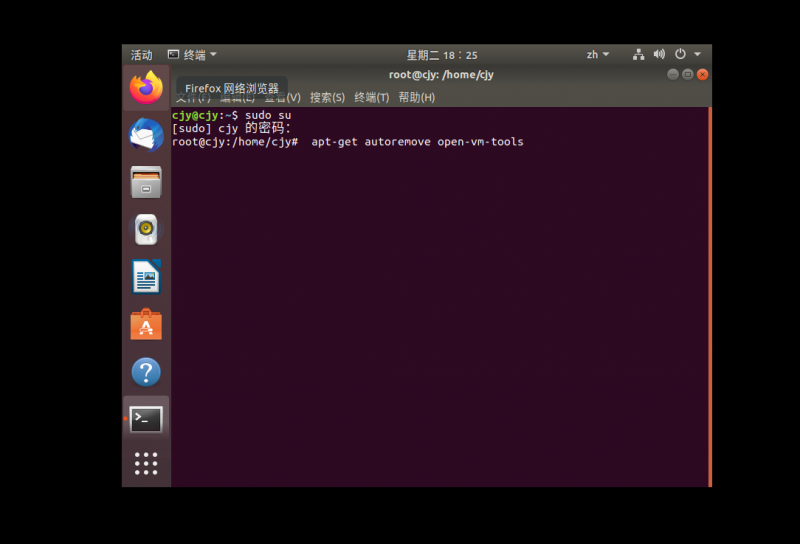Click the 活动 Activities button
Image resolution: width=800 pixels, height=544 pixels.
pyautogui.click(x=142, y=55)
